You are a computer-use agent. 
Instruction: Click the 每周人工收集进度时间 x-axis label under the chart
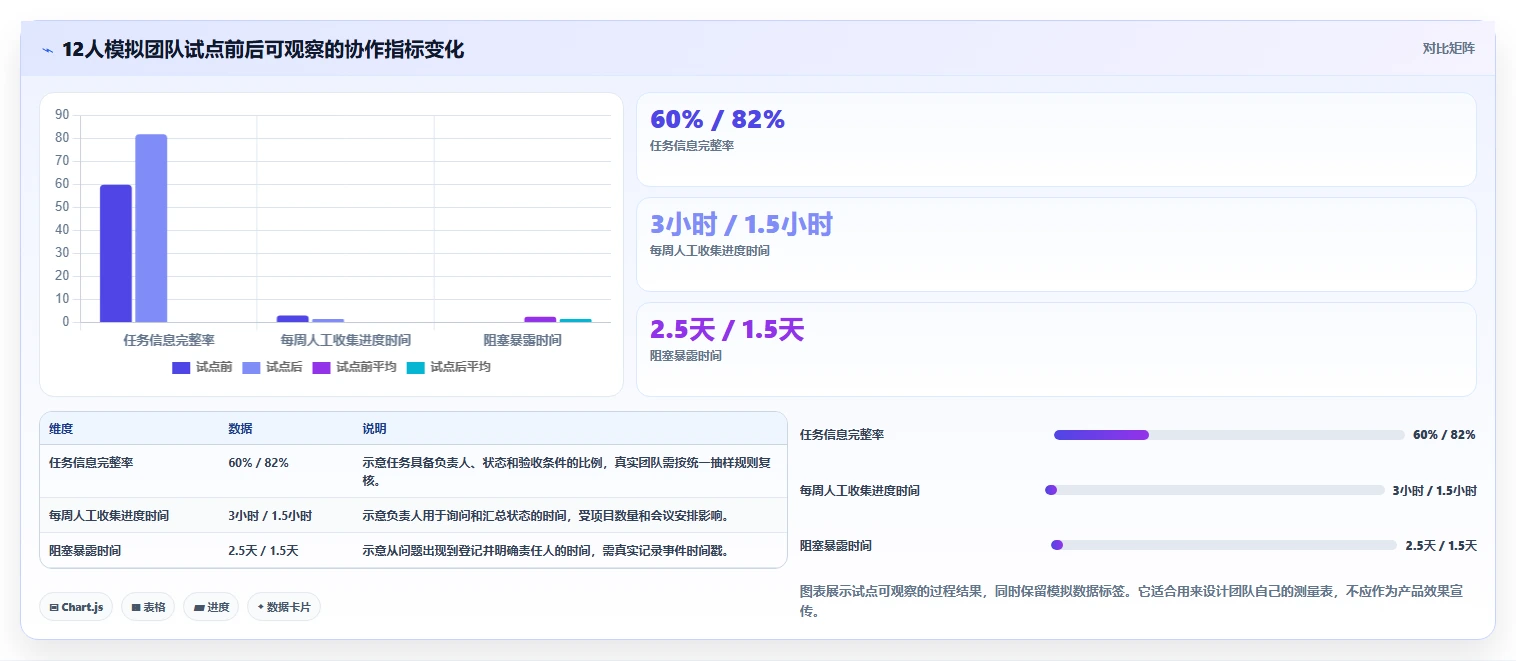[345, 340]
